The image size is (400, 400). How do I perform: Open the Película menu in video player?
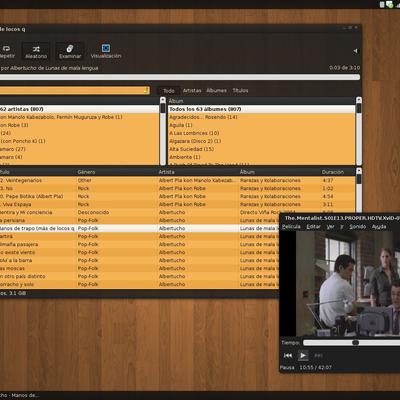tap(291, 227)
